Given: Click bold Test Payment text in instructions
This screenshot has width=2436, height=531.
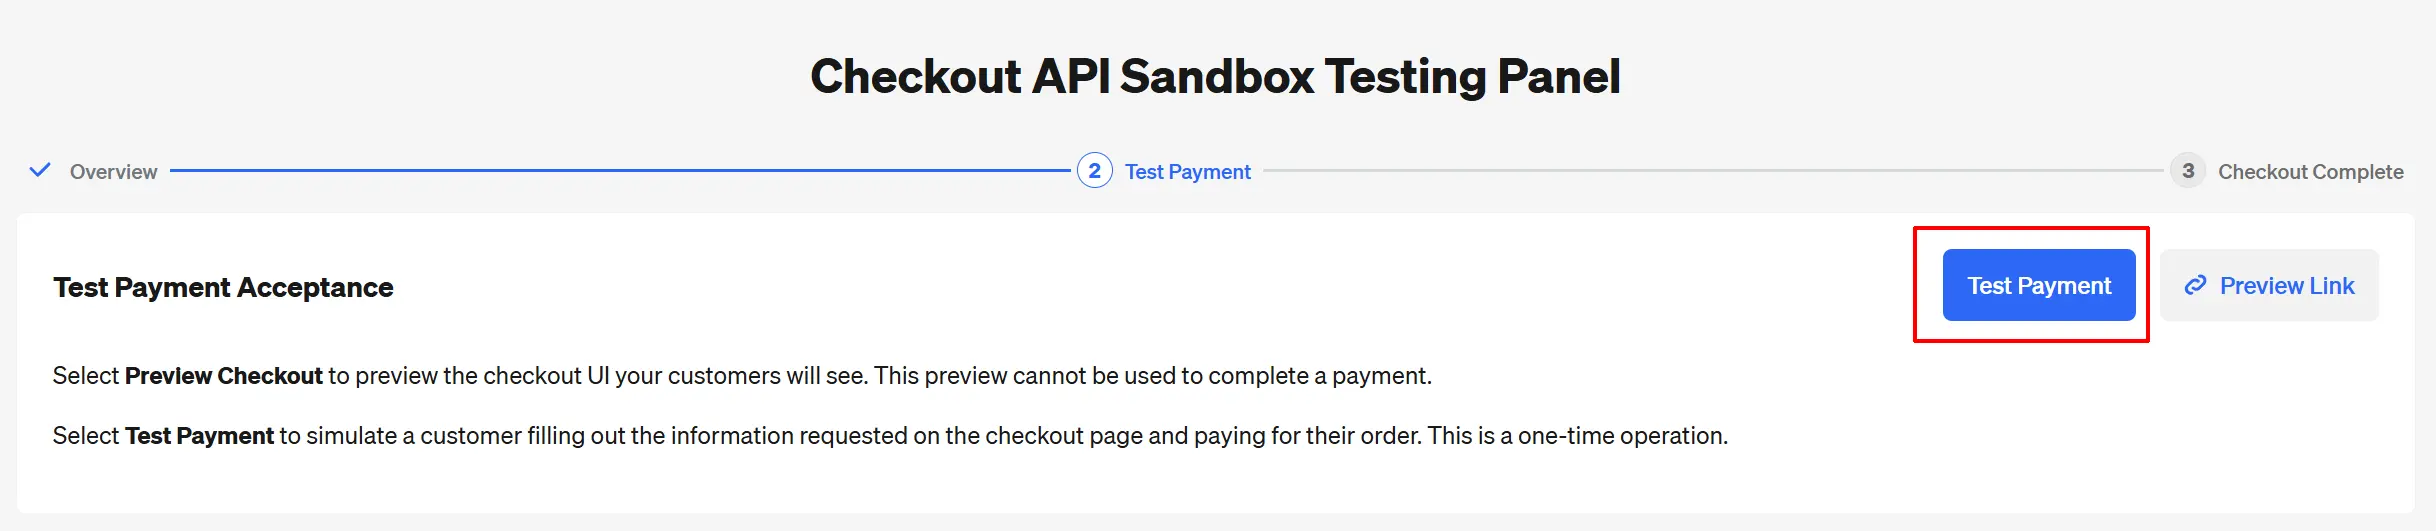Looking at the screenshot, I should click(x=199, y=436).
